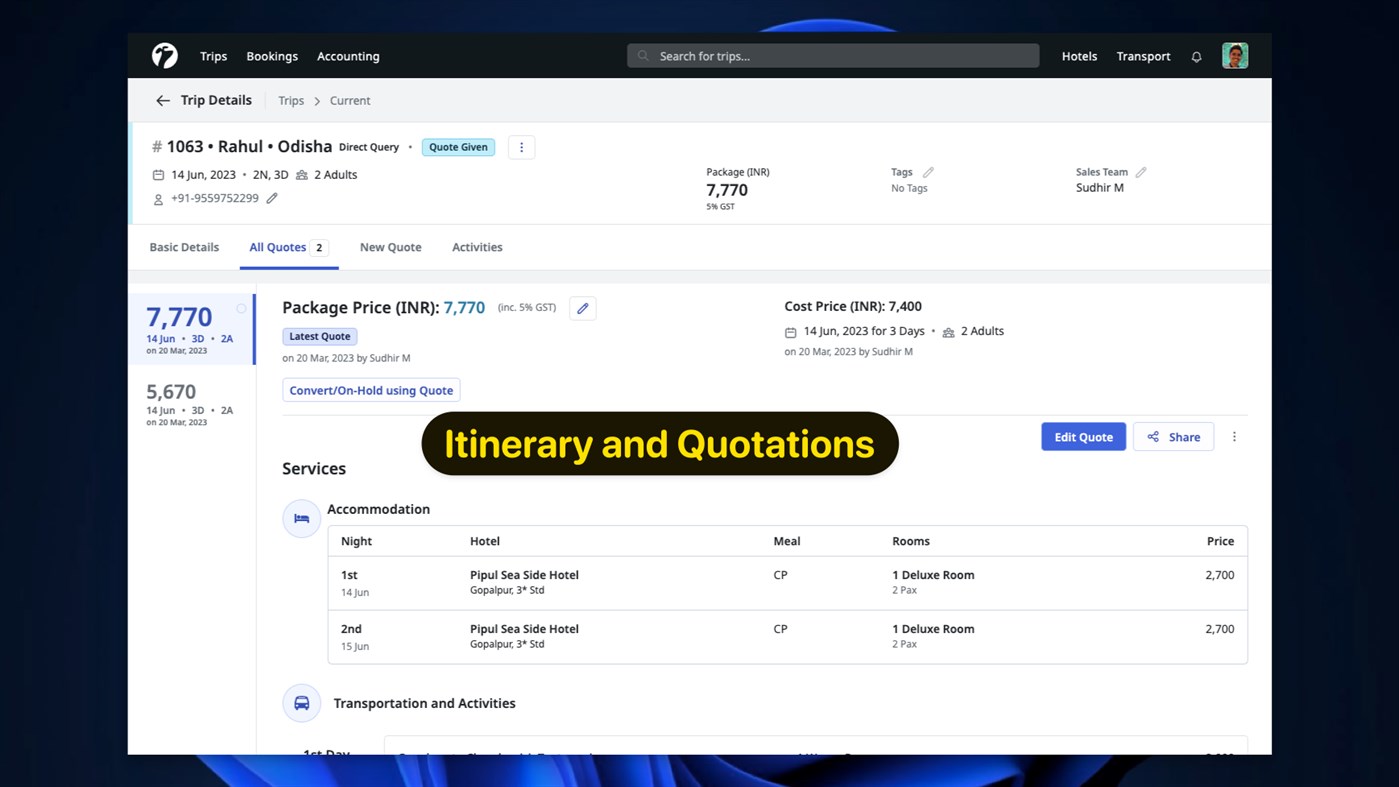Open trip options three-dot menu near Quote Given
The width and height of the screenshot is (1399, 787).
(x=521, y=147)
